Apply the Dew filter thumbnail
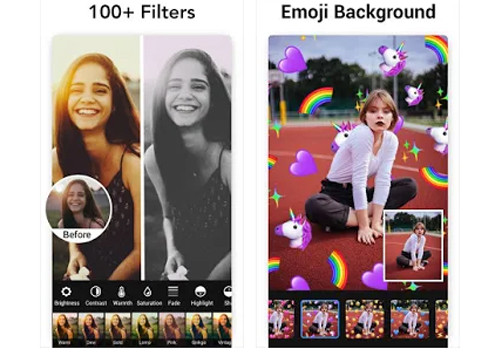The image size is (500, 360). click(x=91, y=329)
